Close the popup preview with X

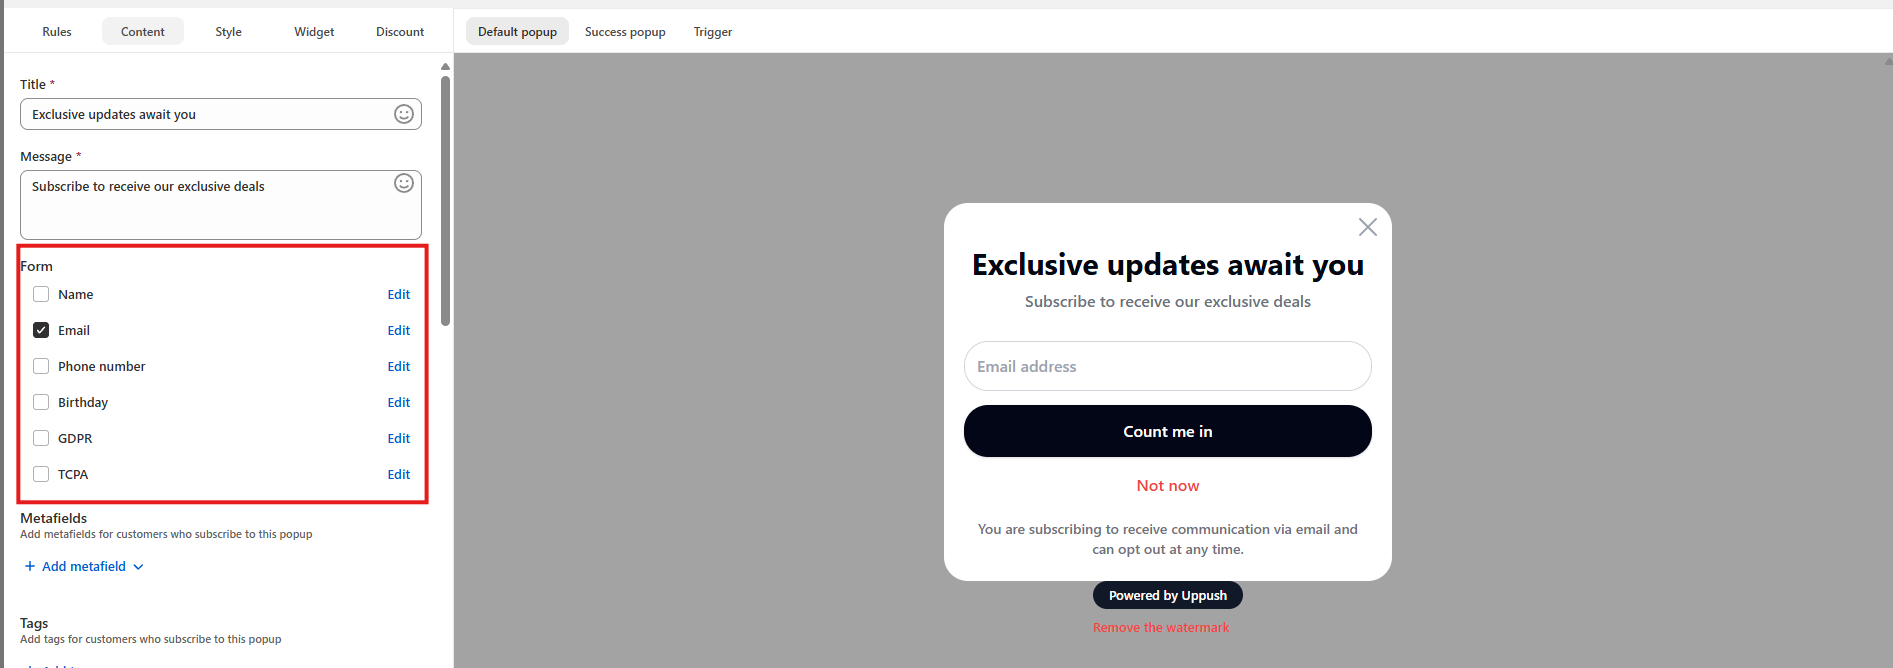coord(1368,227)
